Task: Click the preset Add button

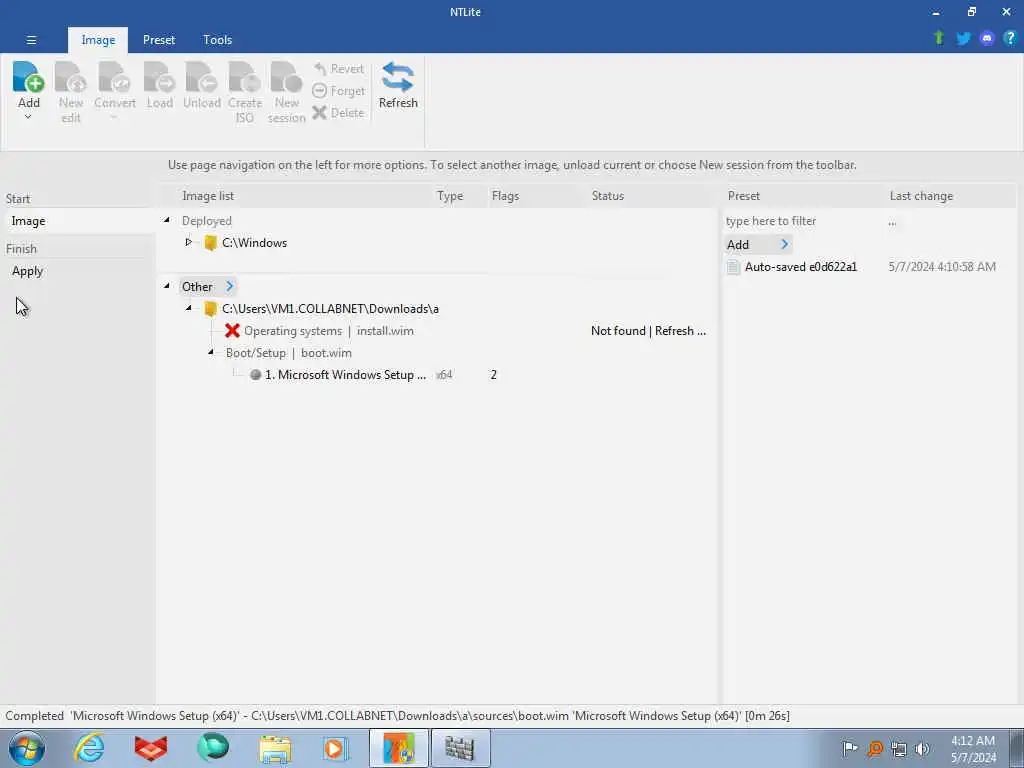Action: click(x=758, y=244)
